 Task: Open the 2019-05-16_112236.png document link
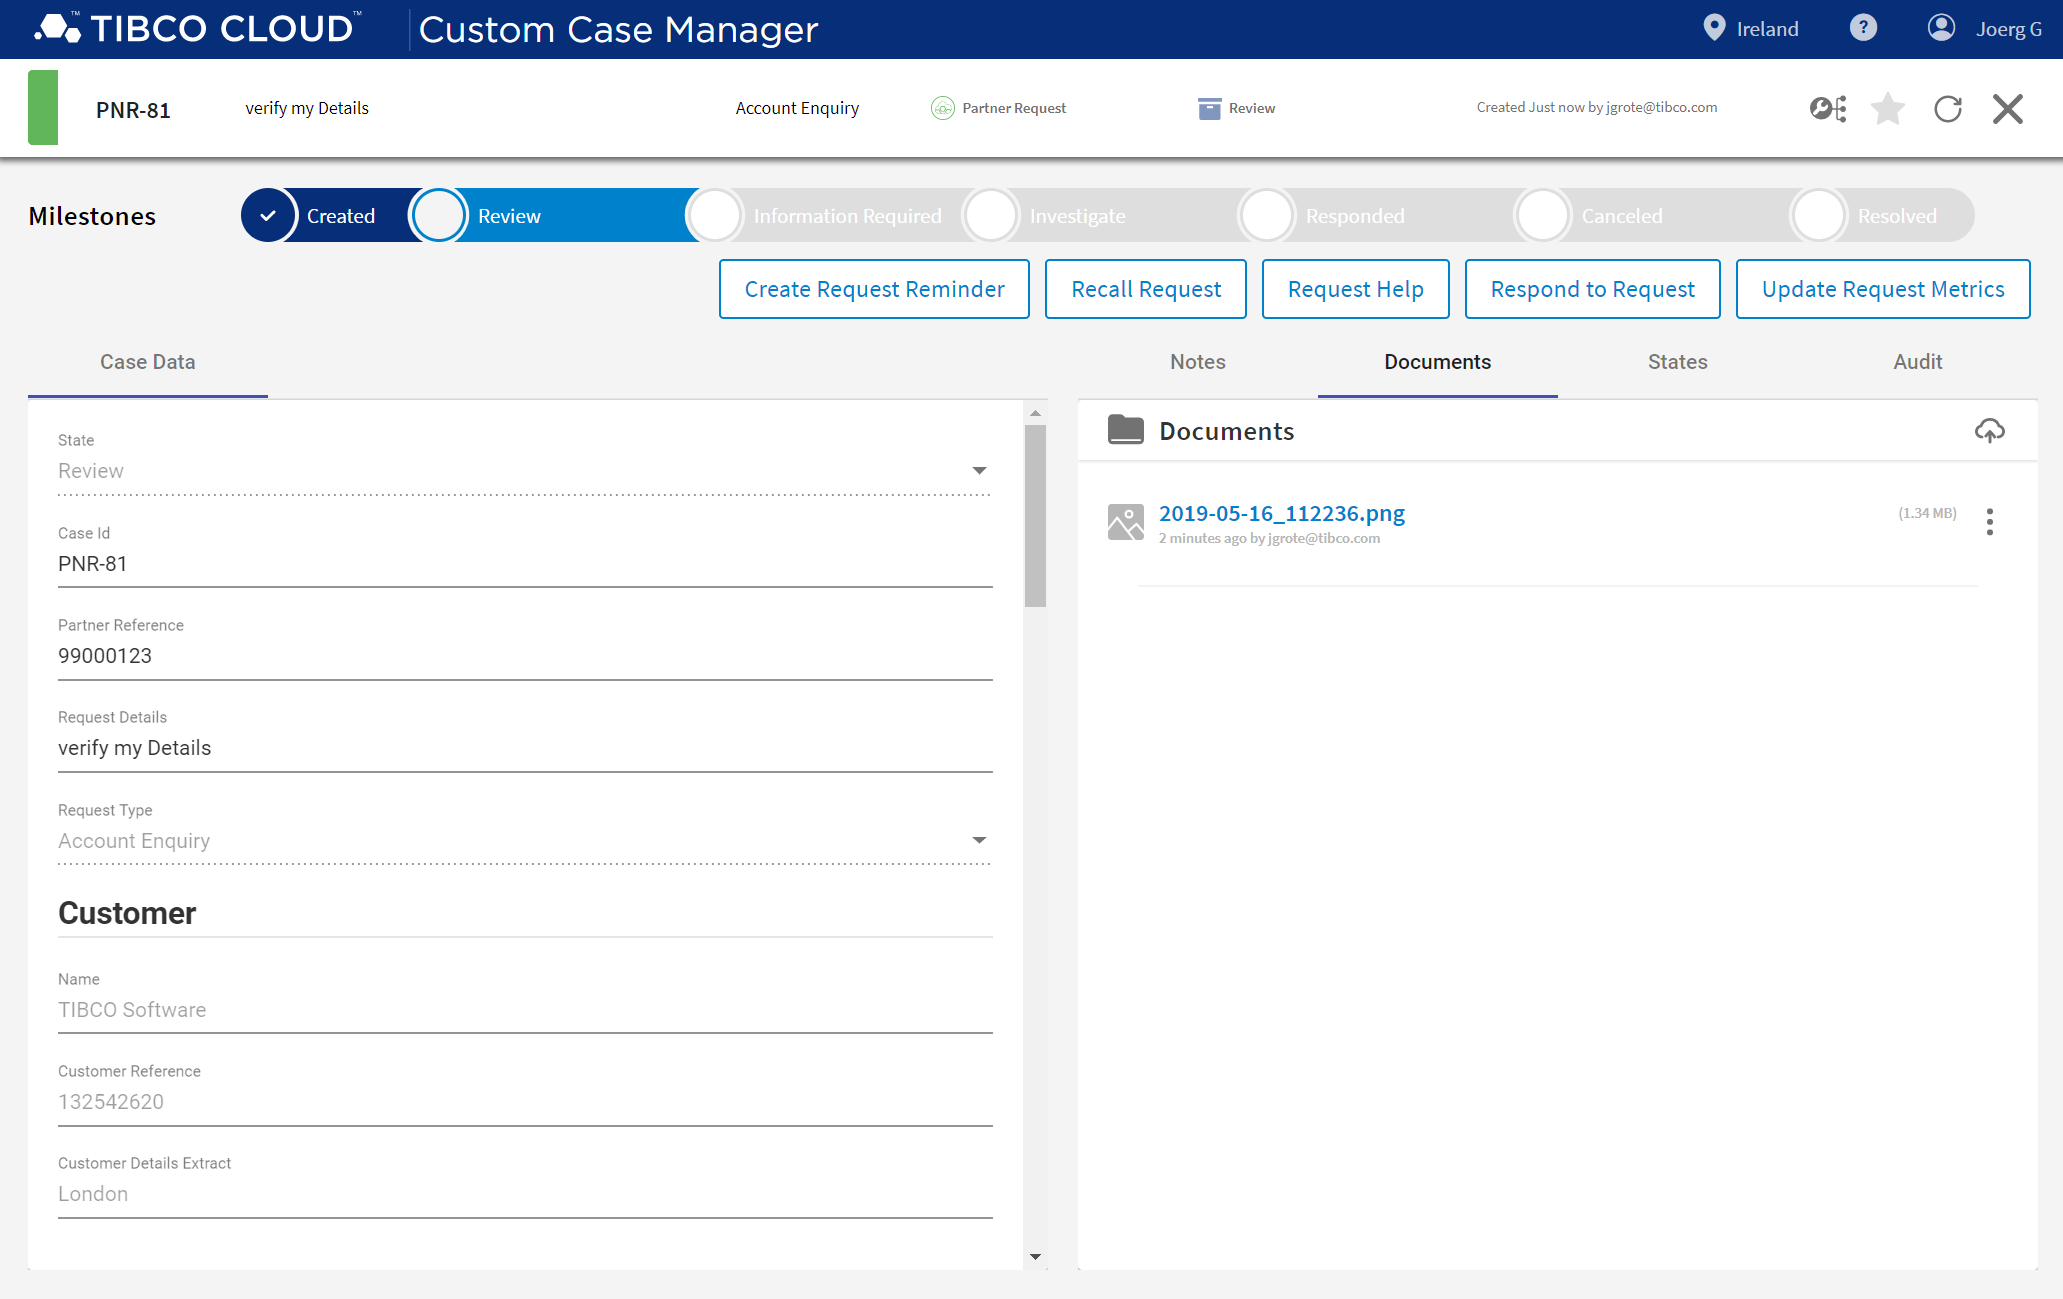[x=1281, y=513]
